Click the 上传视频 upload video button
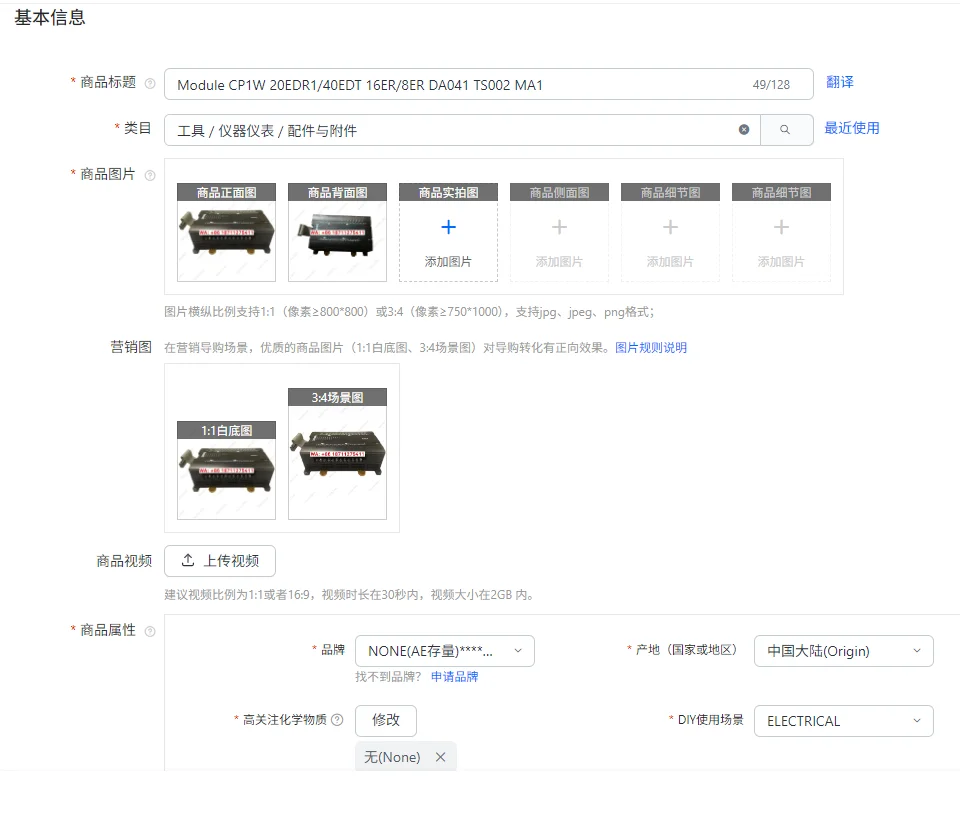 coord(220,561)
